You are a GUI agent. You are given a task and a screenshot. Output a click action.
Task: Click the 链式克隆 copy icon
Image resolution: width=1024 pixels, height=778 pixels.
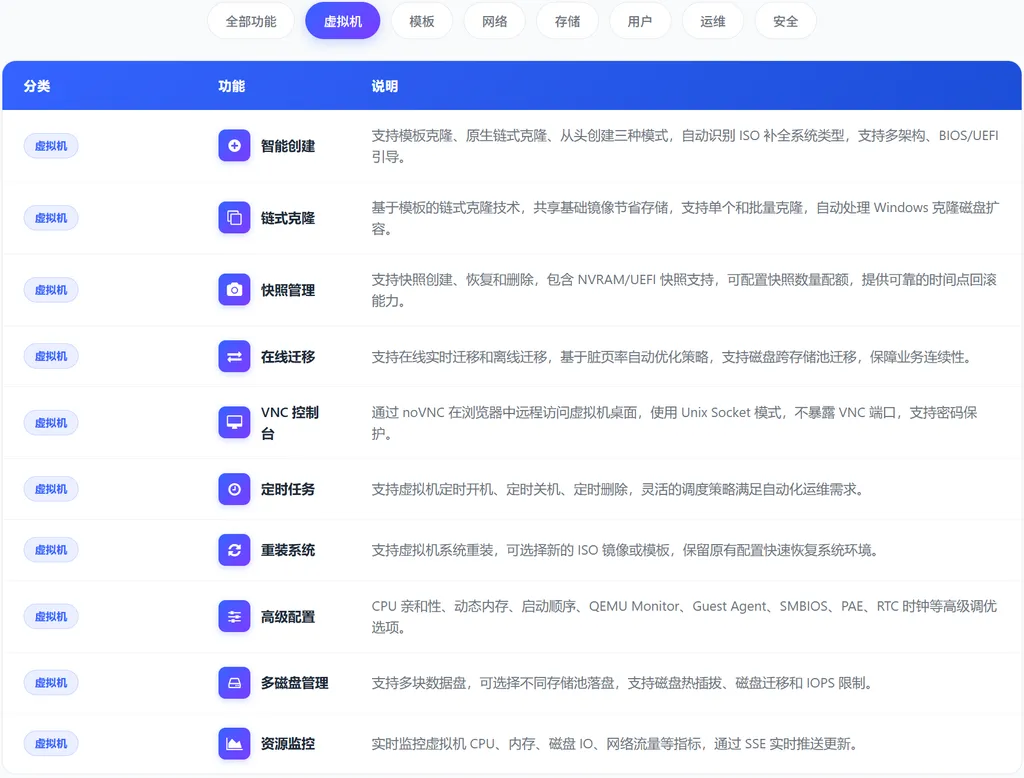(234, 218)
